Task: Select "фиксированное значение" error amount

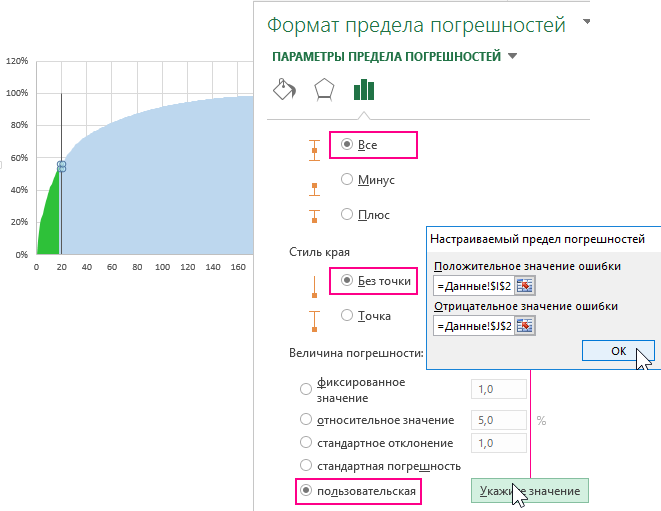Action: [x=306, y=389]
